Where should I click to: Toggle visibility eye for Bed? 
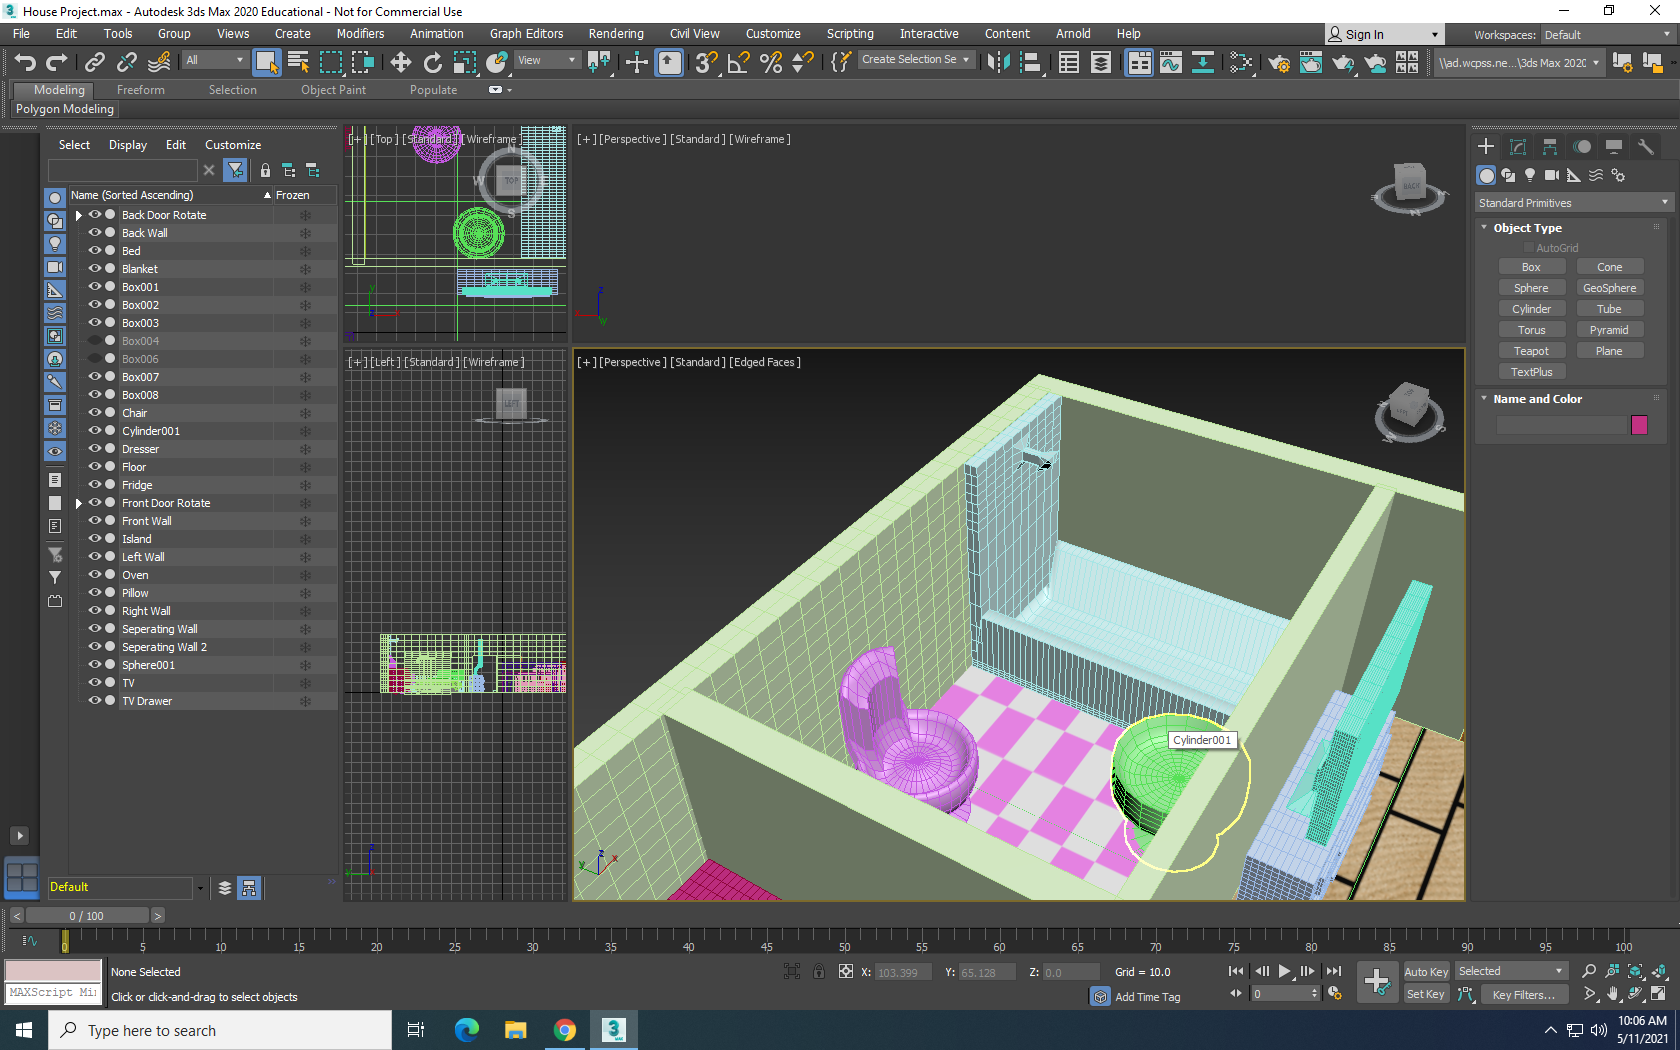[x=95, y=250]
